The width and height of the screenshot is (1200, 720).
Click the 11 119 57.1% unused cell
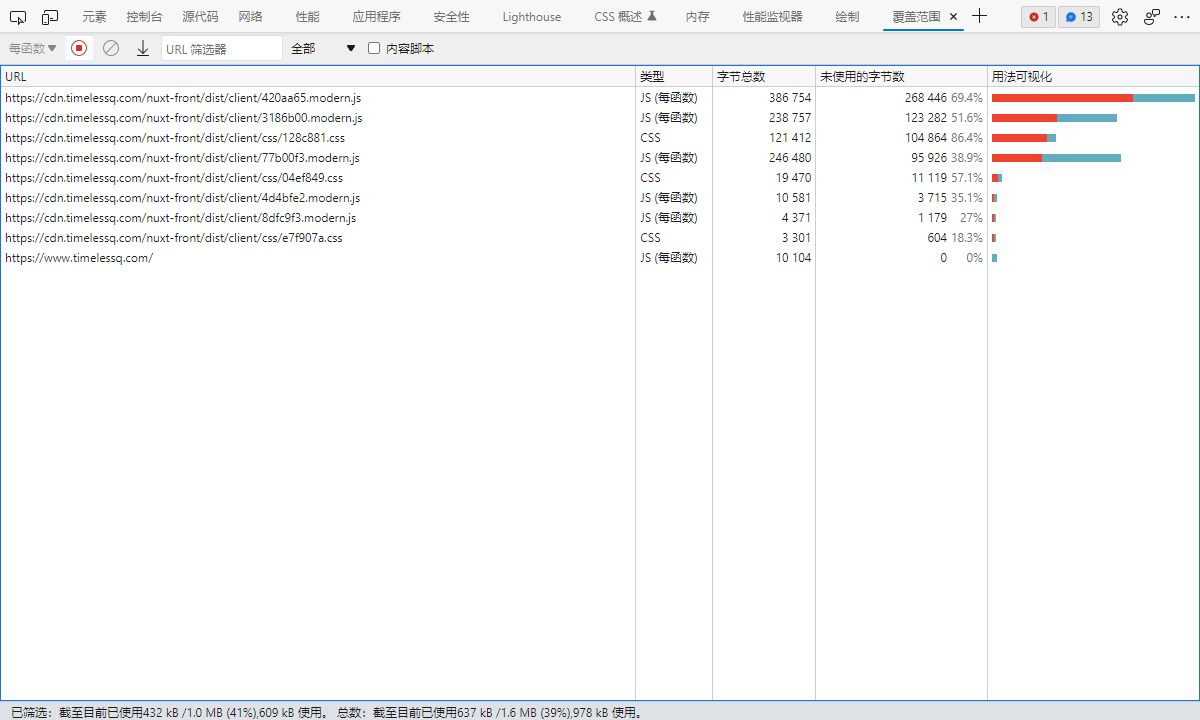click(901, 178)
